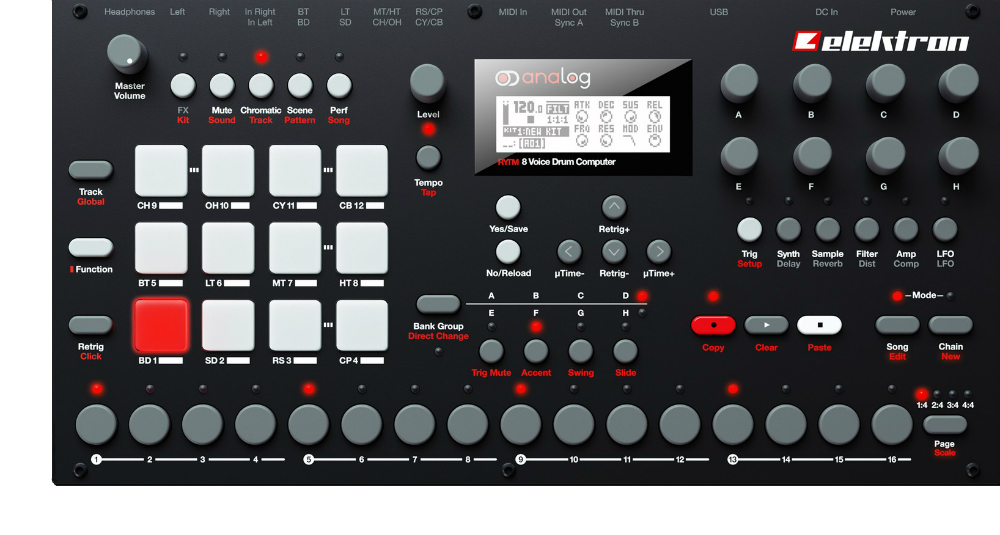The image size is (1000, 535).
Task: Open the LFO parameter page
Action: pos(945,230)
